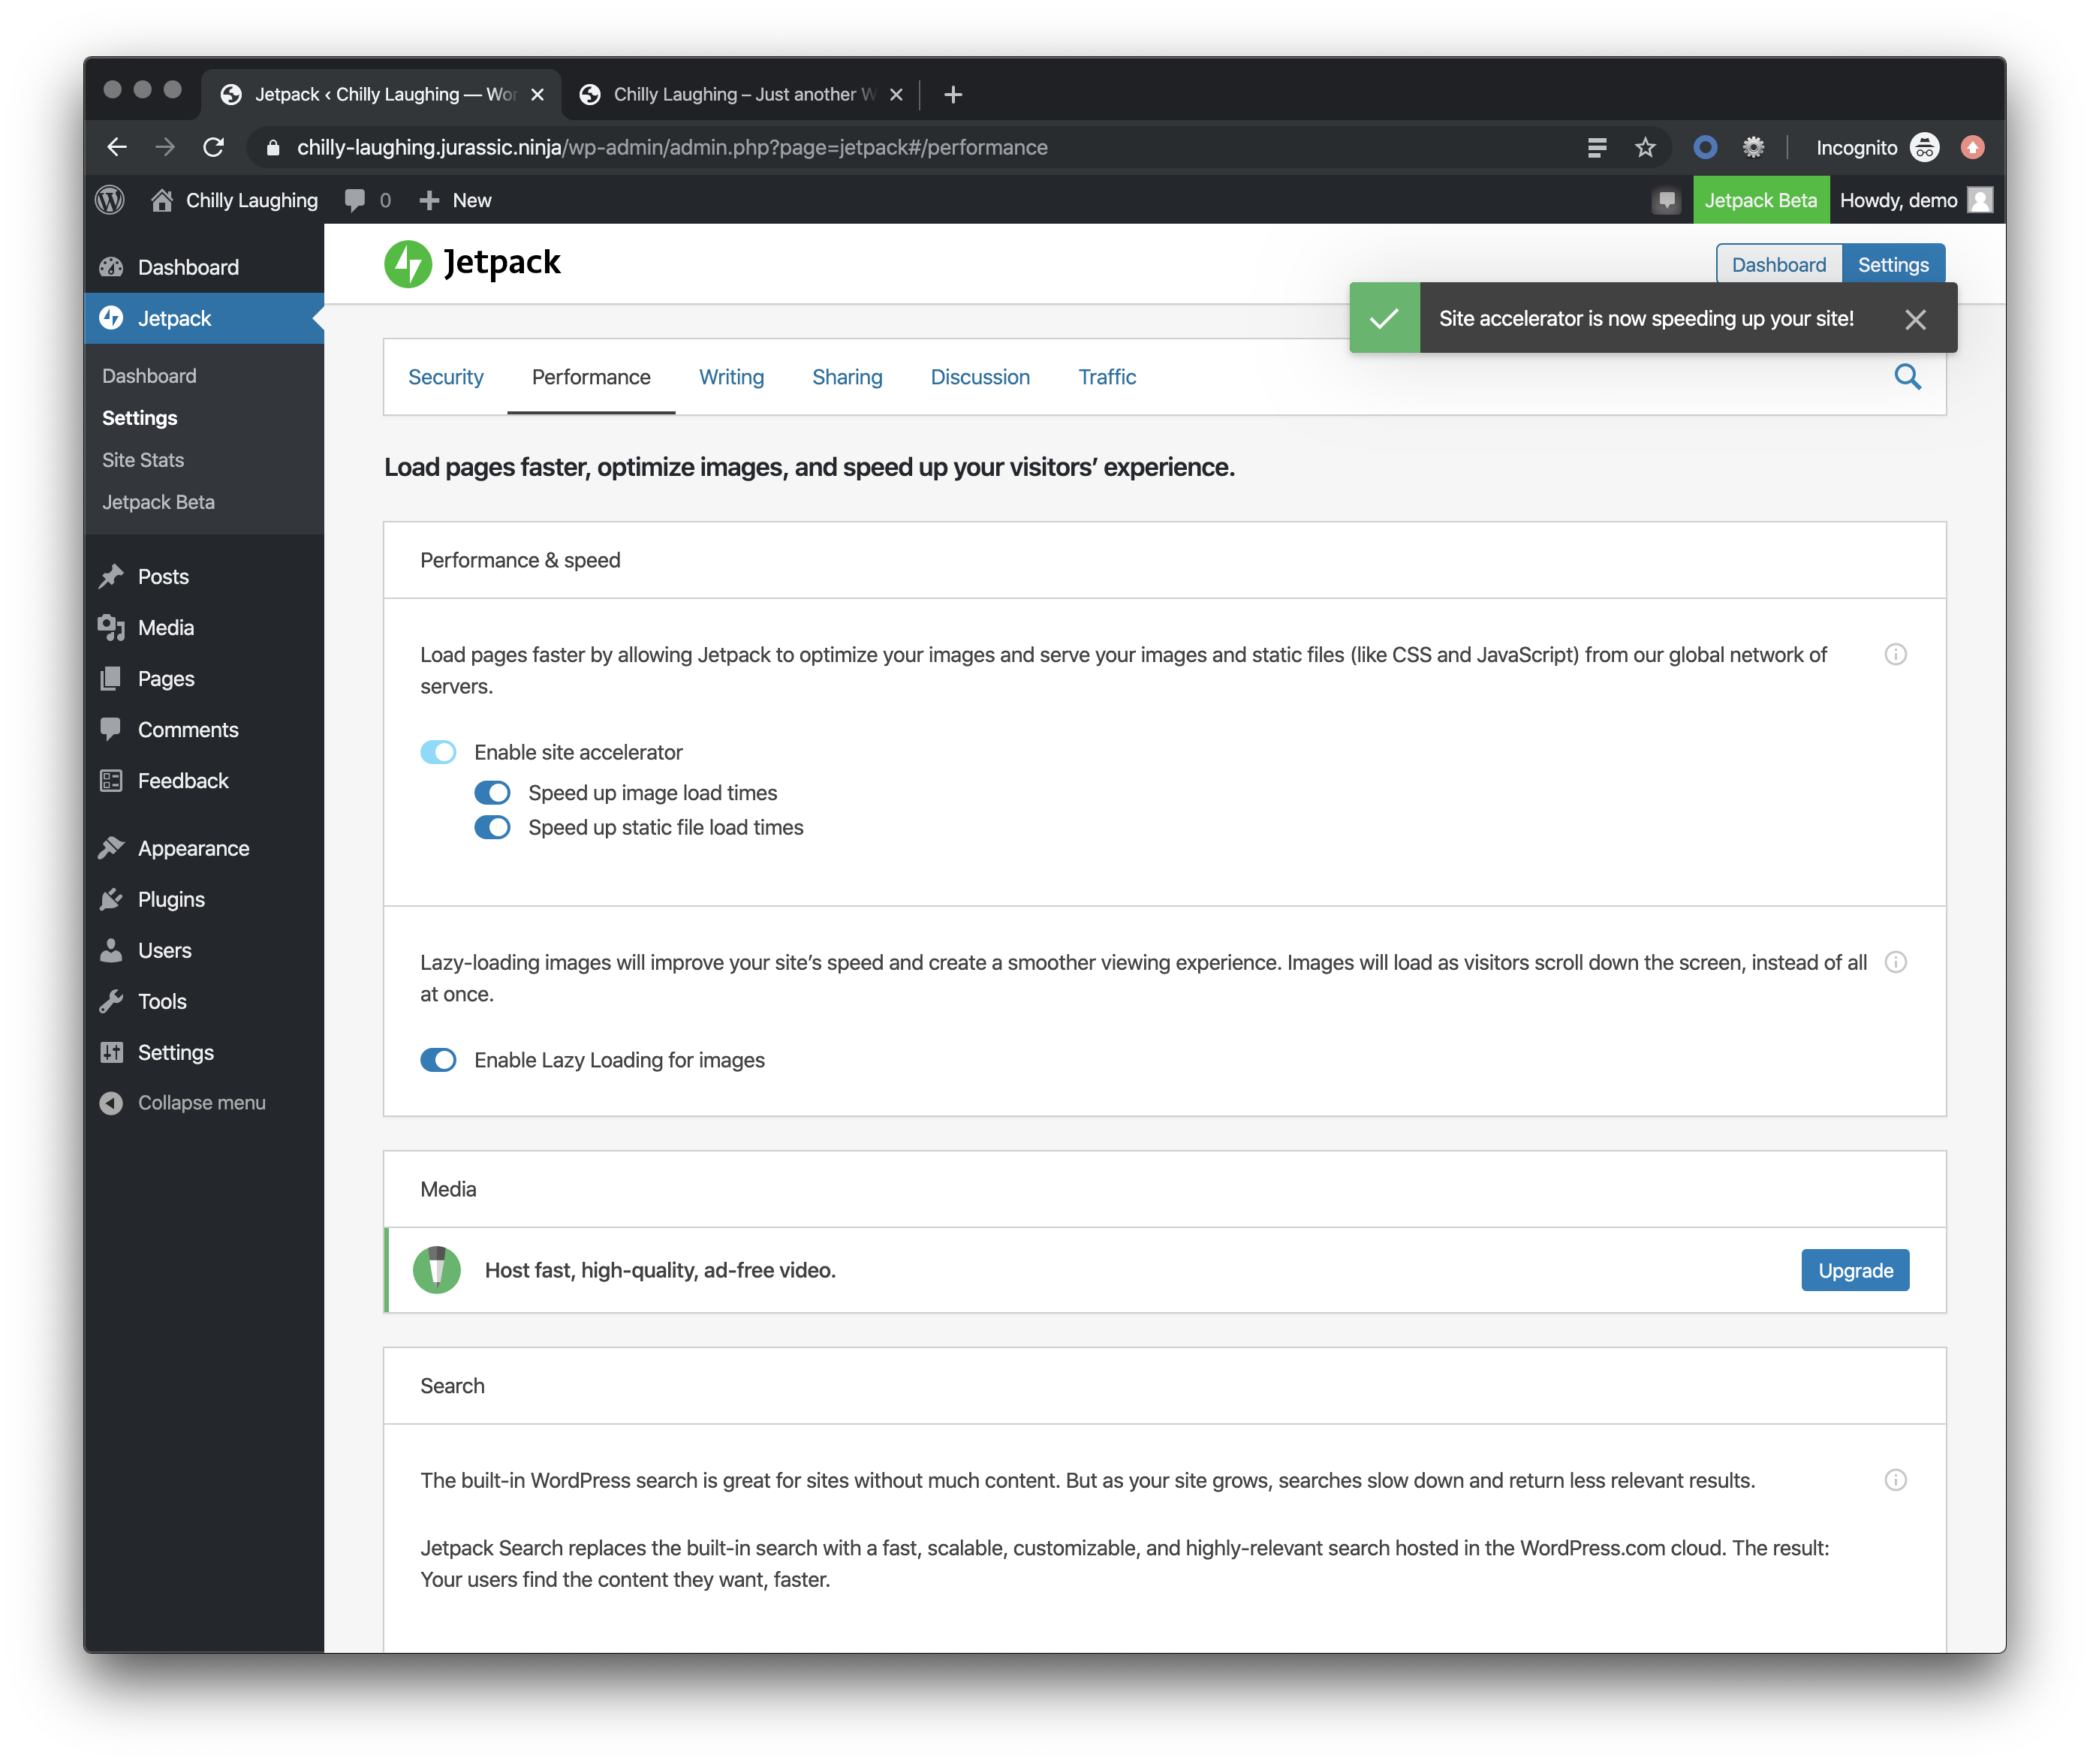Open the Traffic settings tab
Screen dimensions: 2090x1764
pyautogui.click(x=1107, y=377)
